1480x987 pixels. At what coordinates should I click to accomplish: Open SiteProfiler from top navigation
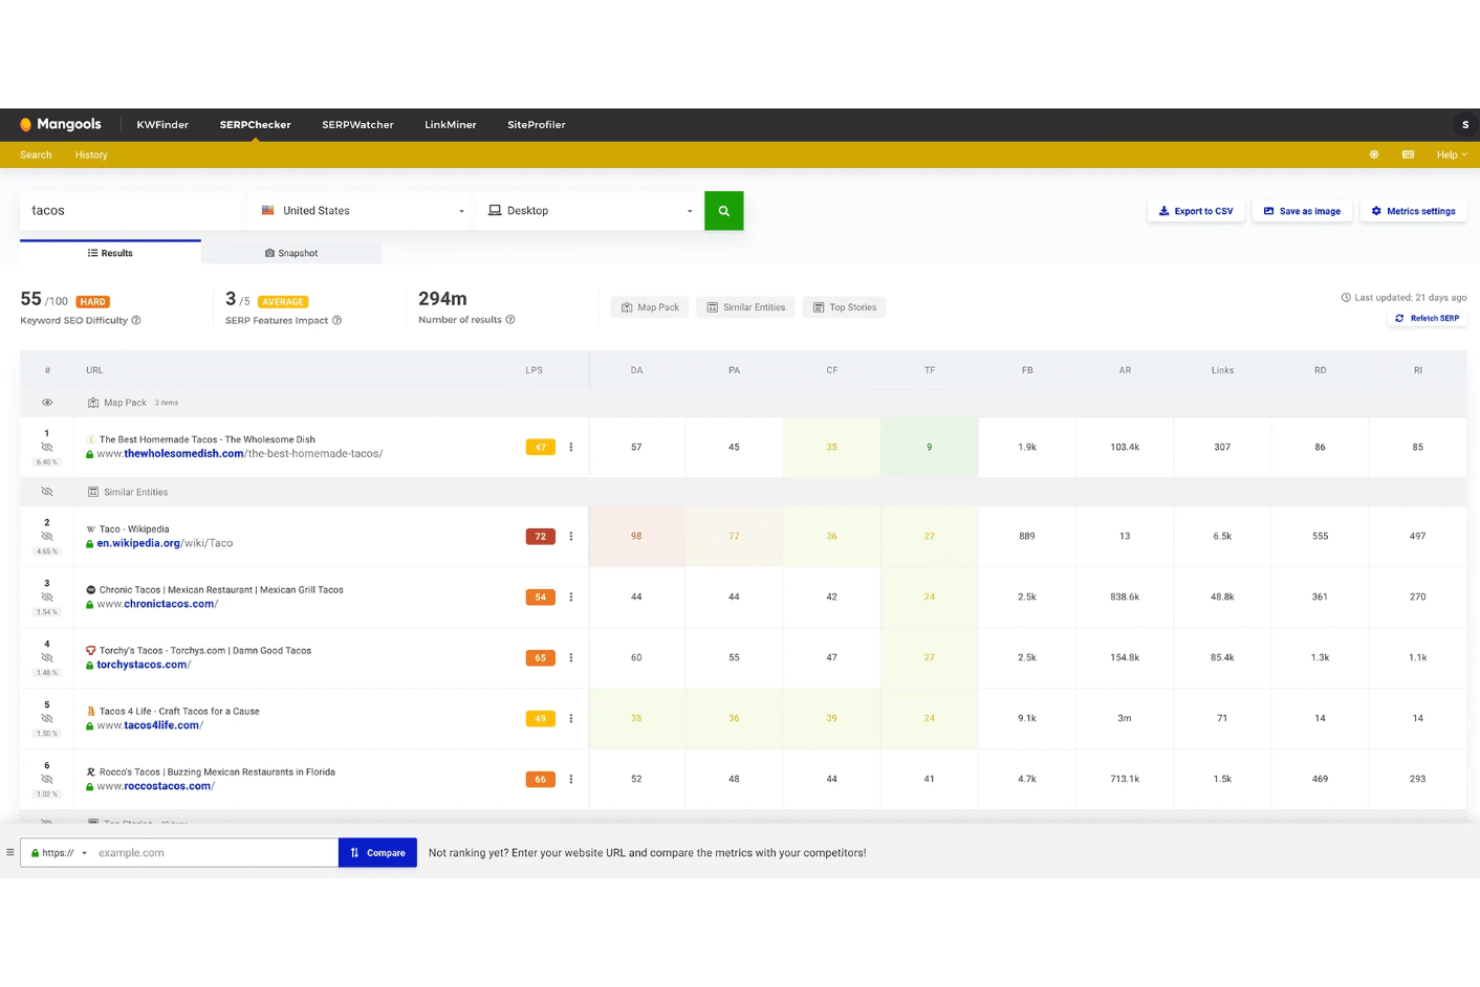[x=536, y=125]
